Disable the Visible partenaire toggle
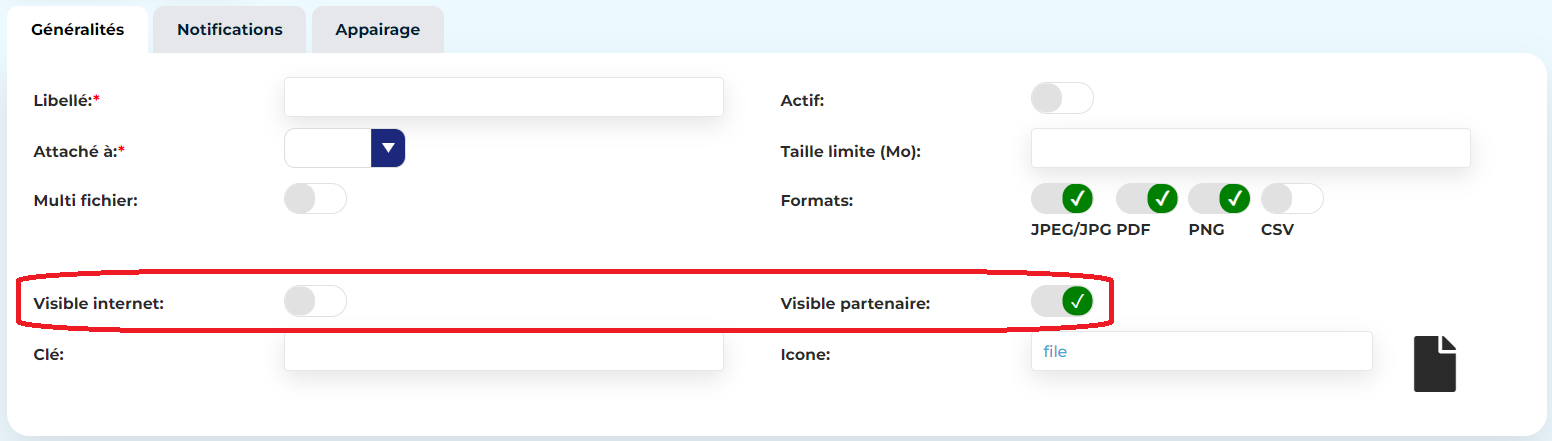Viewport: 1552px width, 441px height. pyautogui.click(x=1062, y=301)
